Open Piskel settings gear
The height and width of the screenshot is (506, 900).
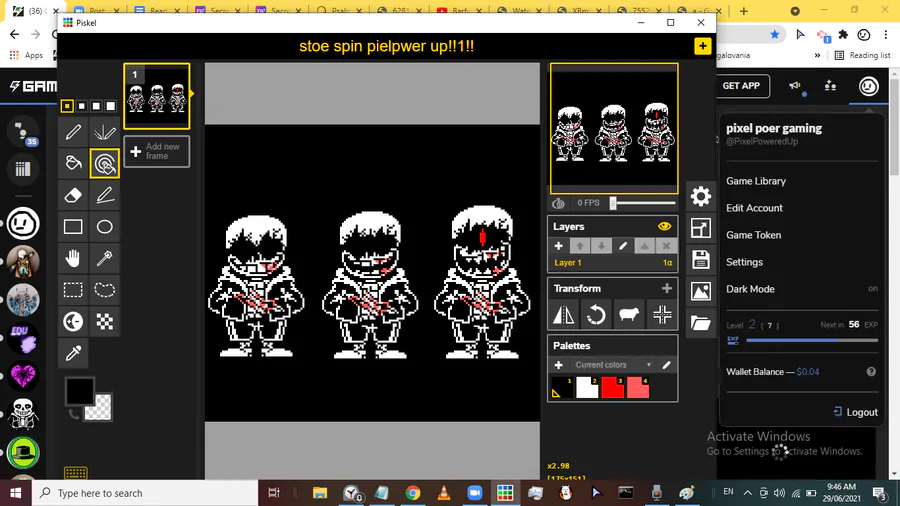(x=700, y=197)
